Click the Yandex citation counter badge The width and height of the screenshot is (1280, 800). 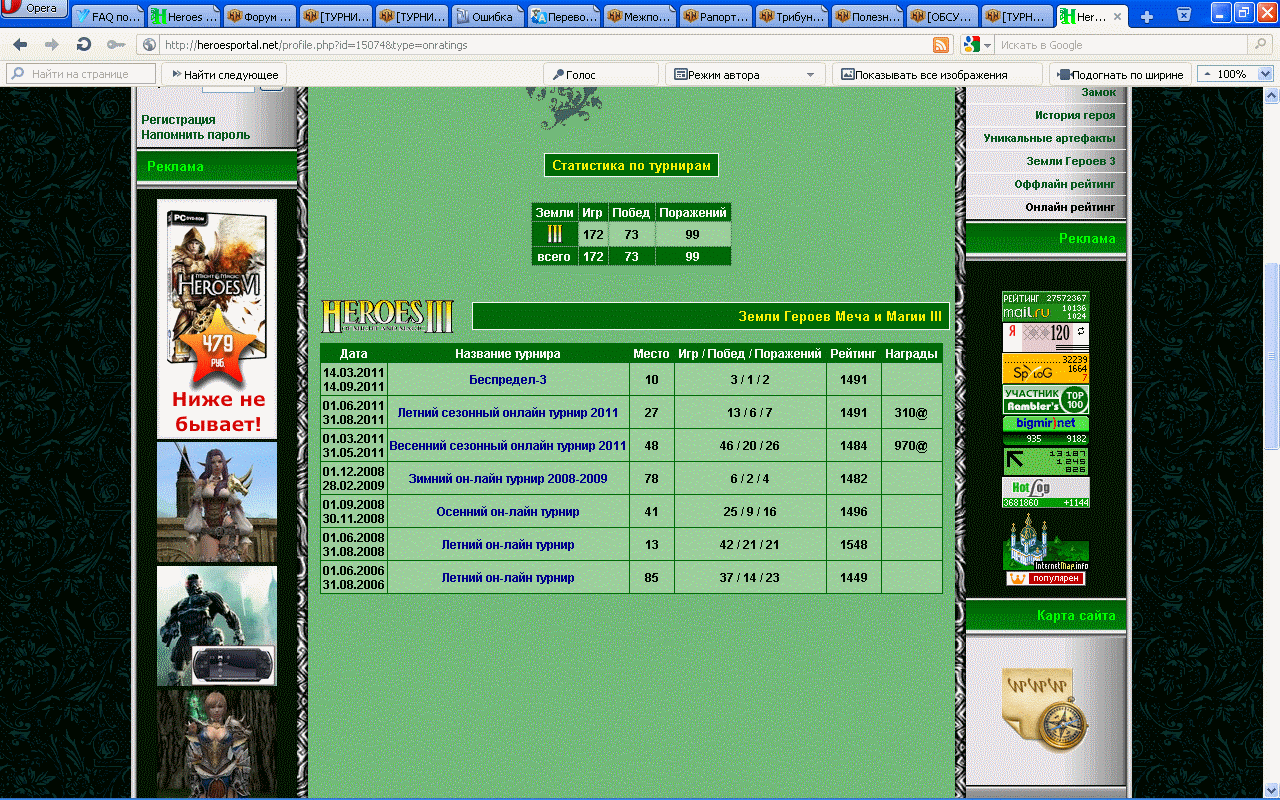pyautogui.click(x=1046, y=337)
